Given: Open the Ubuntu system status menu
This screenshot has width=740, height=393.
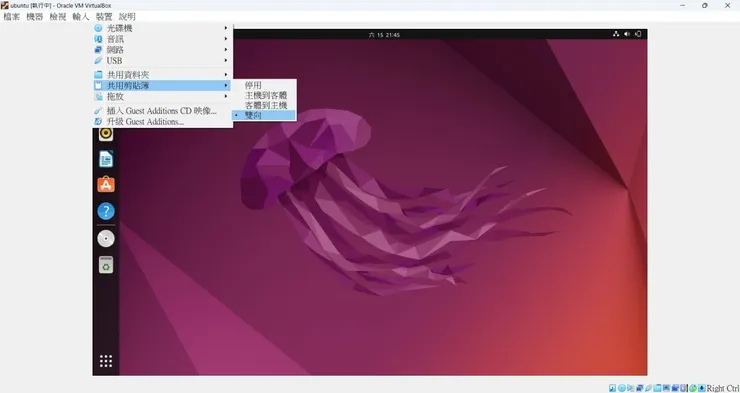Looking at the screenshot, I should point(627,34).
